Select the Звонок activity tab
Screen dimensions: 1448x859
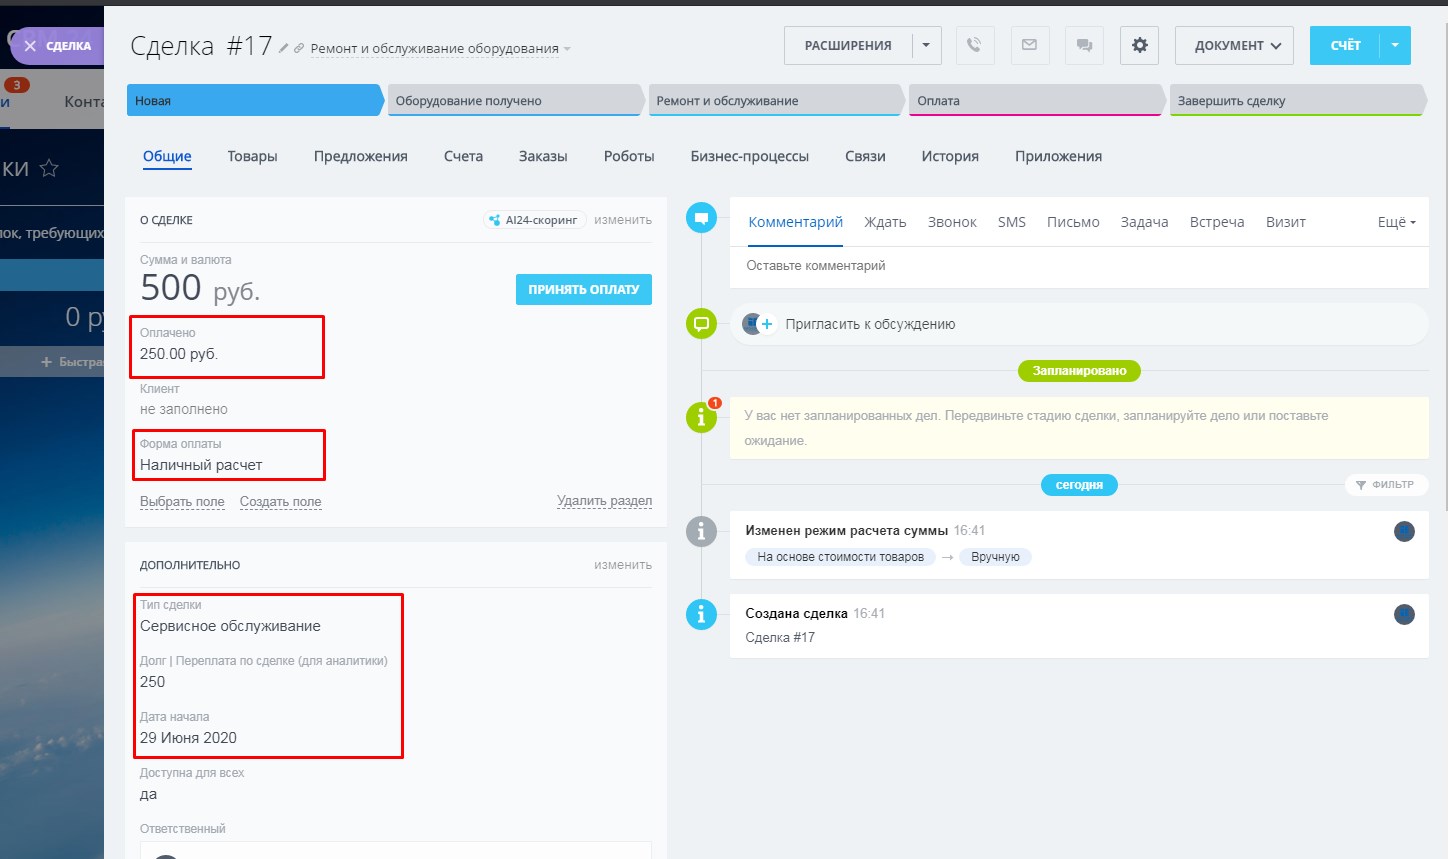click(x=951, y=222)
